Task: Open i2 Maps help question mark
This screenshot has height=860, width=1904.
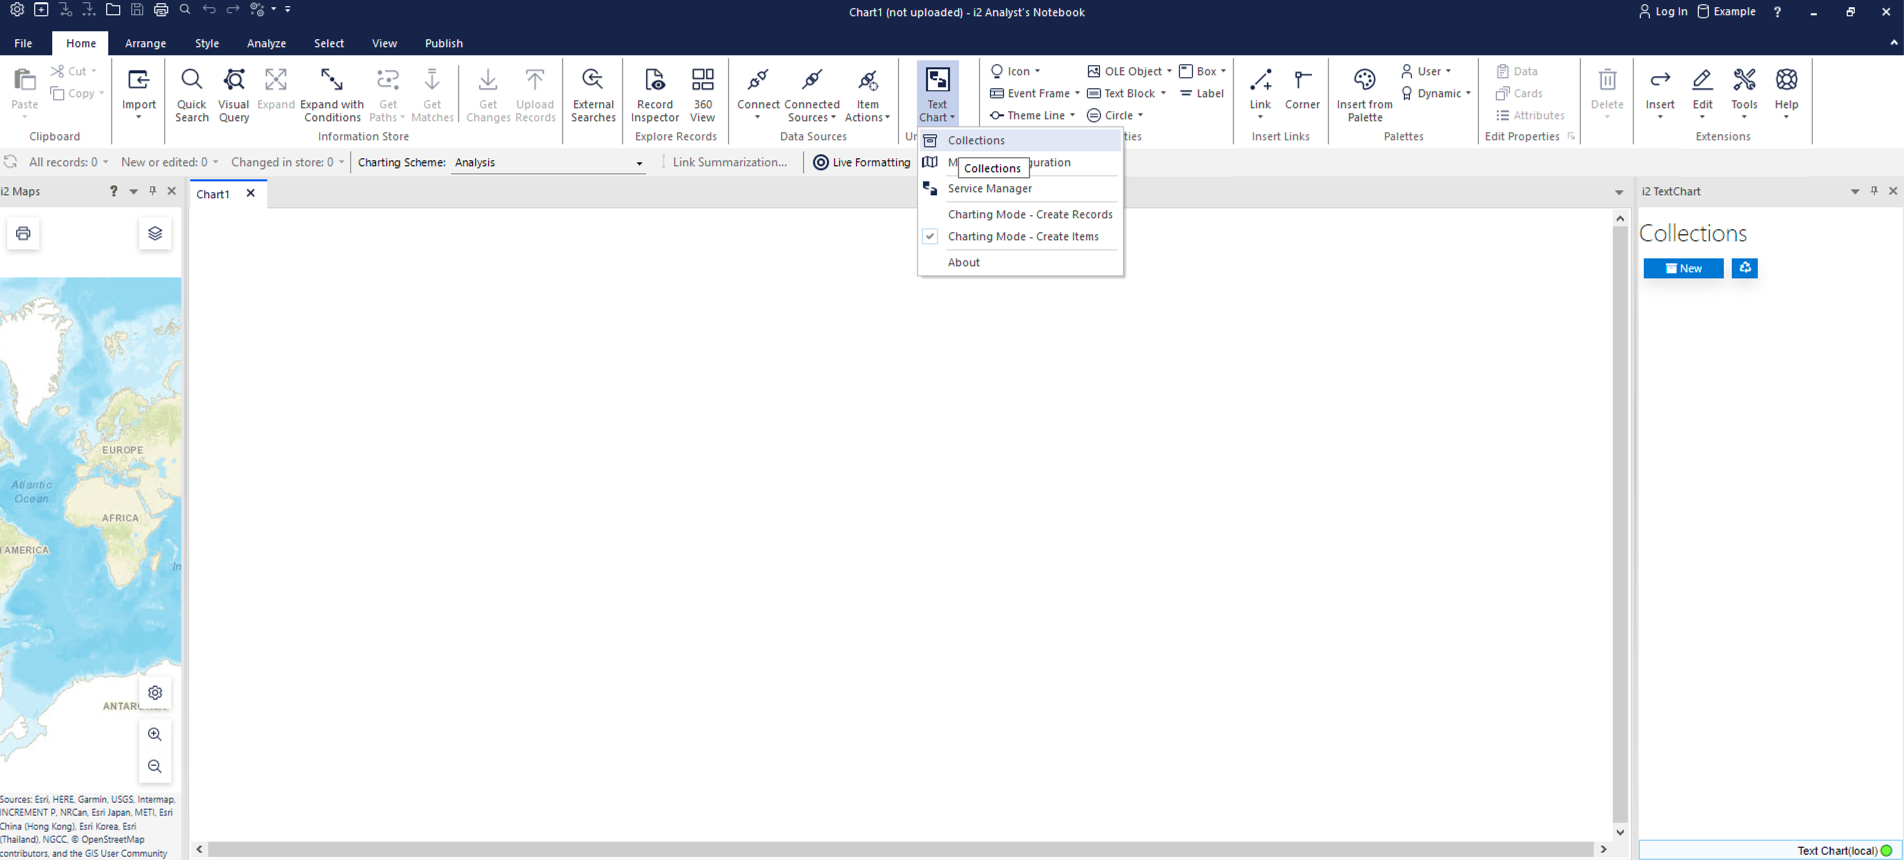Action: pos(113,191)
